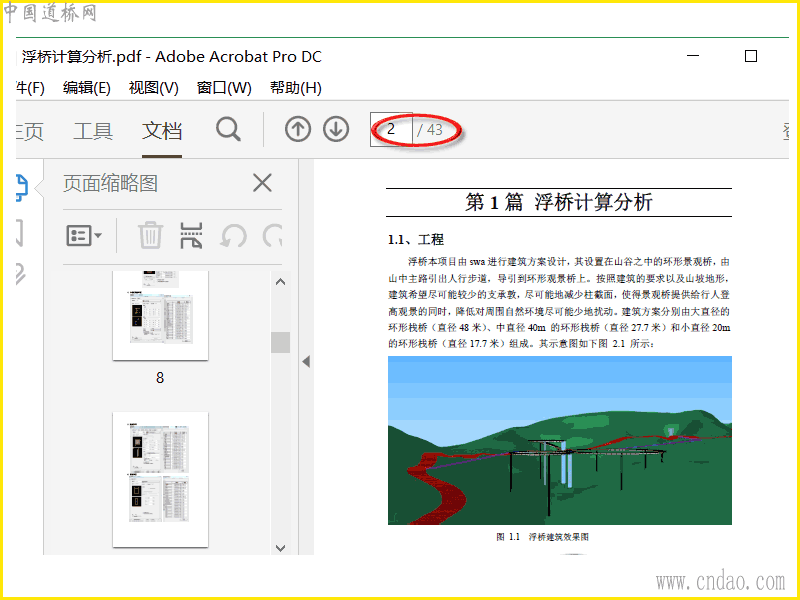Collapse the navigation pane with the arrow

coord(306,362)
